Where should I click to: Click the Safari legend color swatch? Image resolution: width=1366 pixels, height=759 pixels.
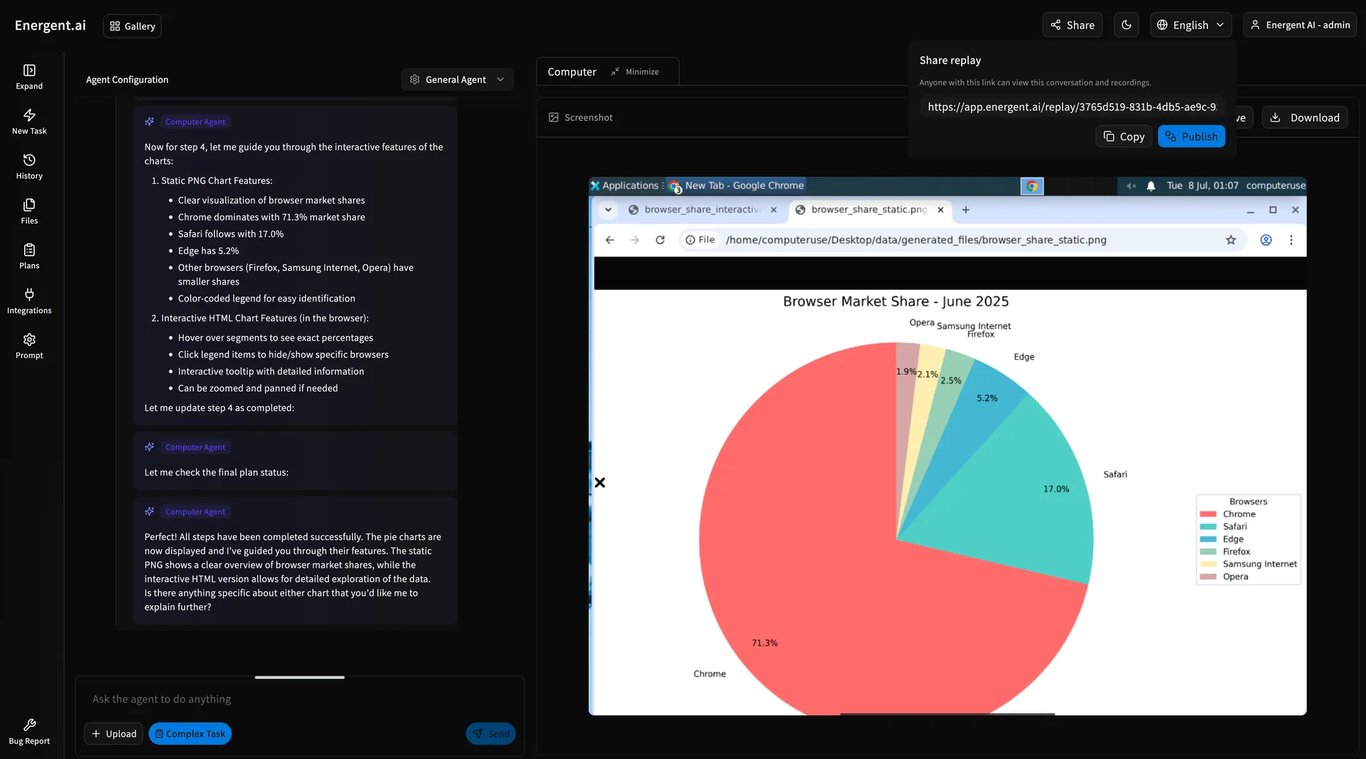click(1207, 527)
